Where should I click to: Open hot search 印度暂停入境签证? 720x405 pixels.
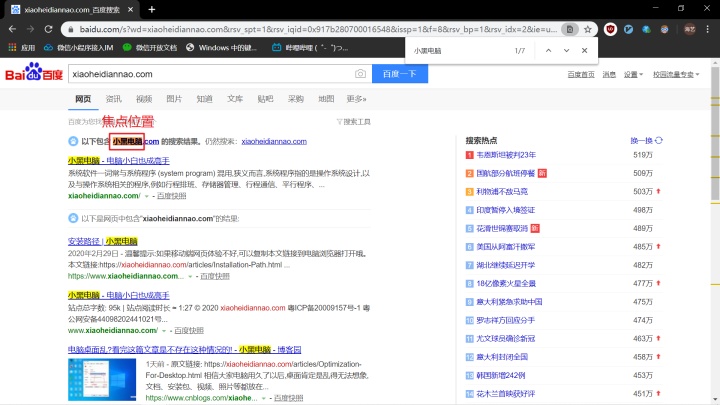(x=506, y=210)
